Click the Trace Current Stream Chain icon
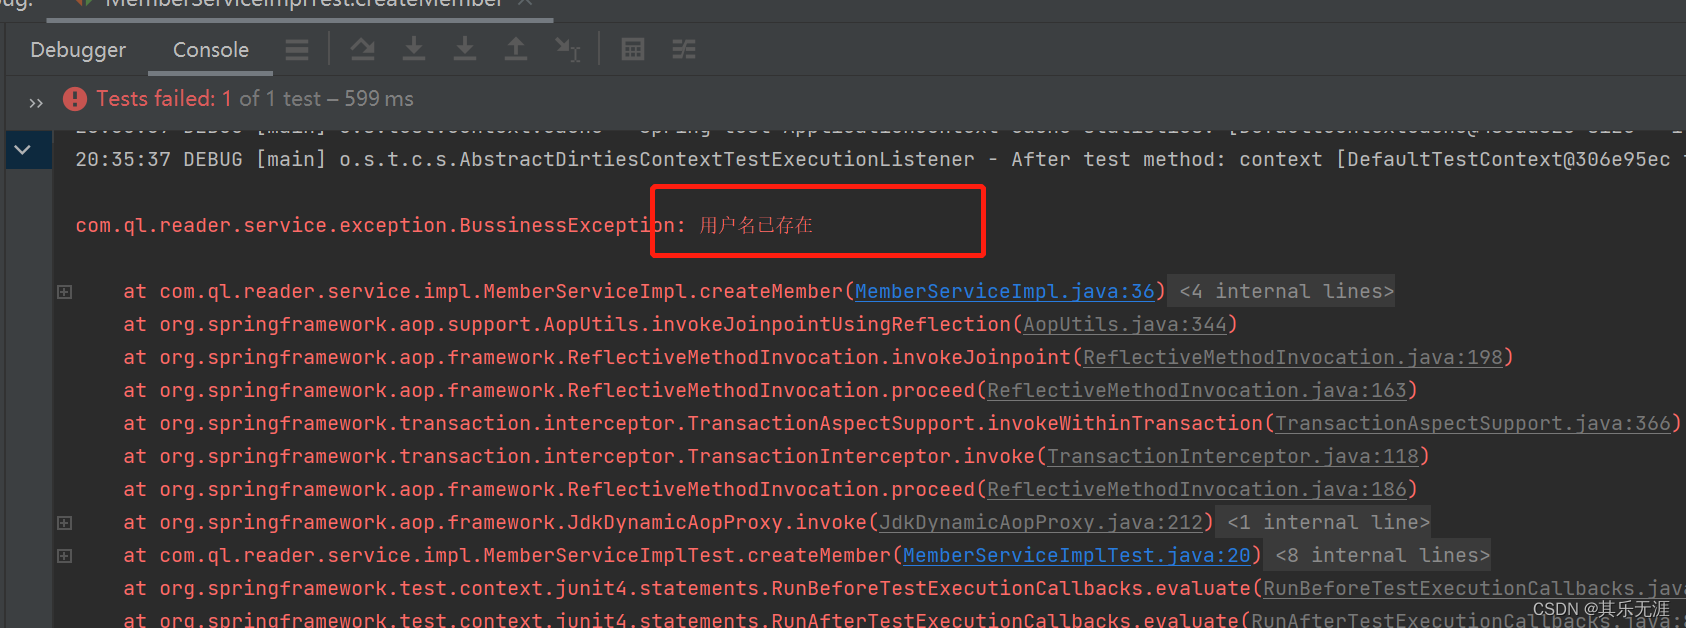The image size is (1686, 628). [684, 49]
